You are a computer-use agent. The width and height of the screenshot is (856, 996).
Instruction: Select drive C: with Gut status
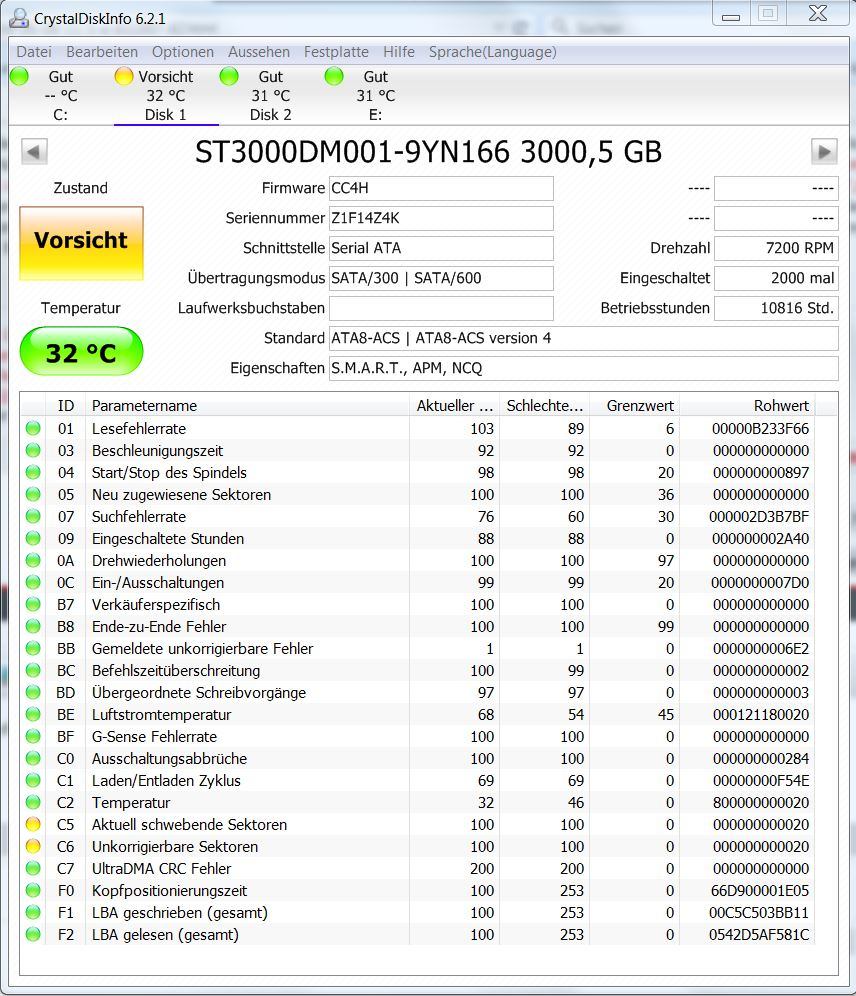60,95
